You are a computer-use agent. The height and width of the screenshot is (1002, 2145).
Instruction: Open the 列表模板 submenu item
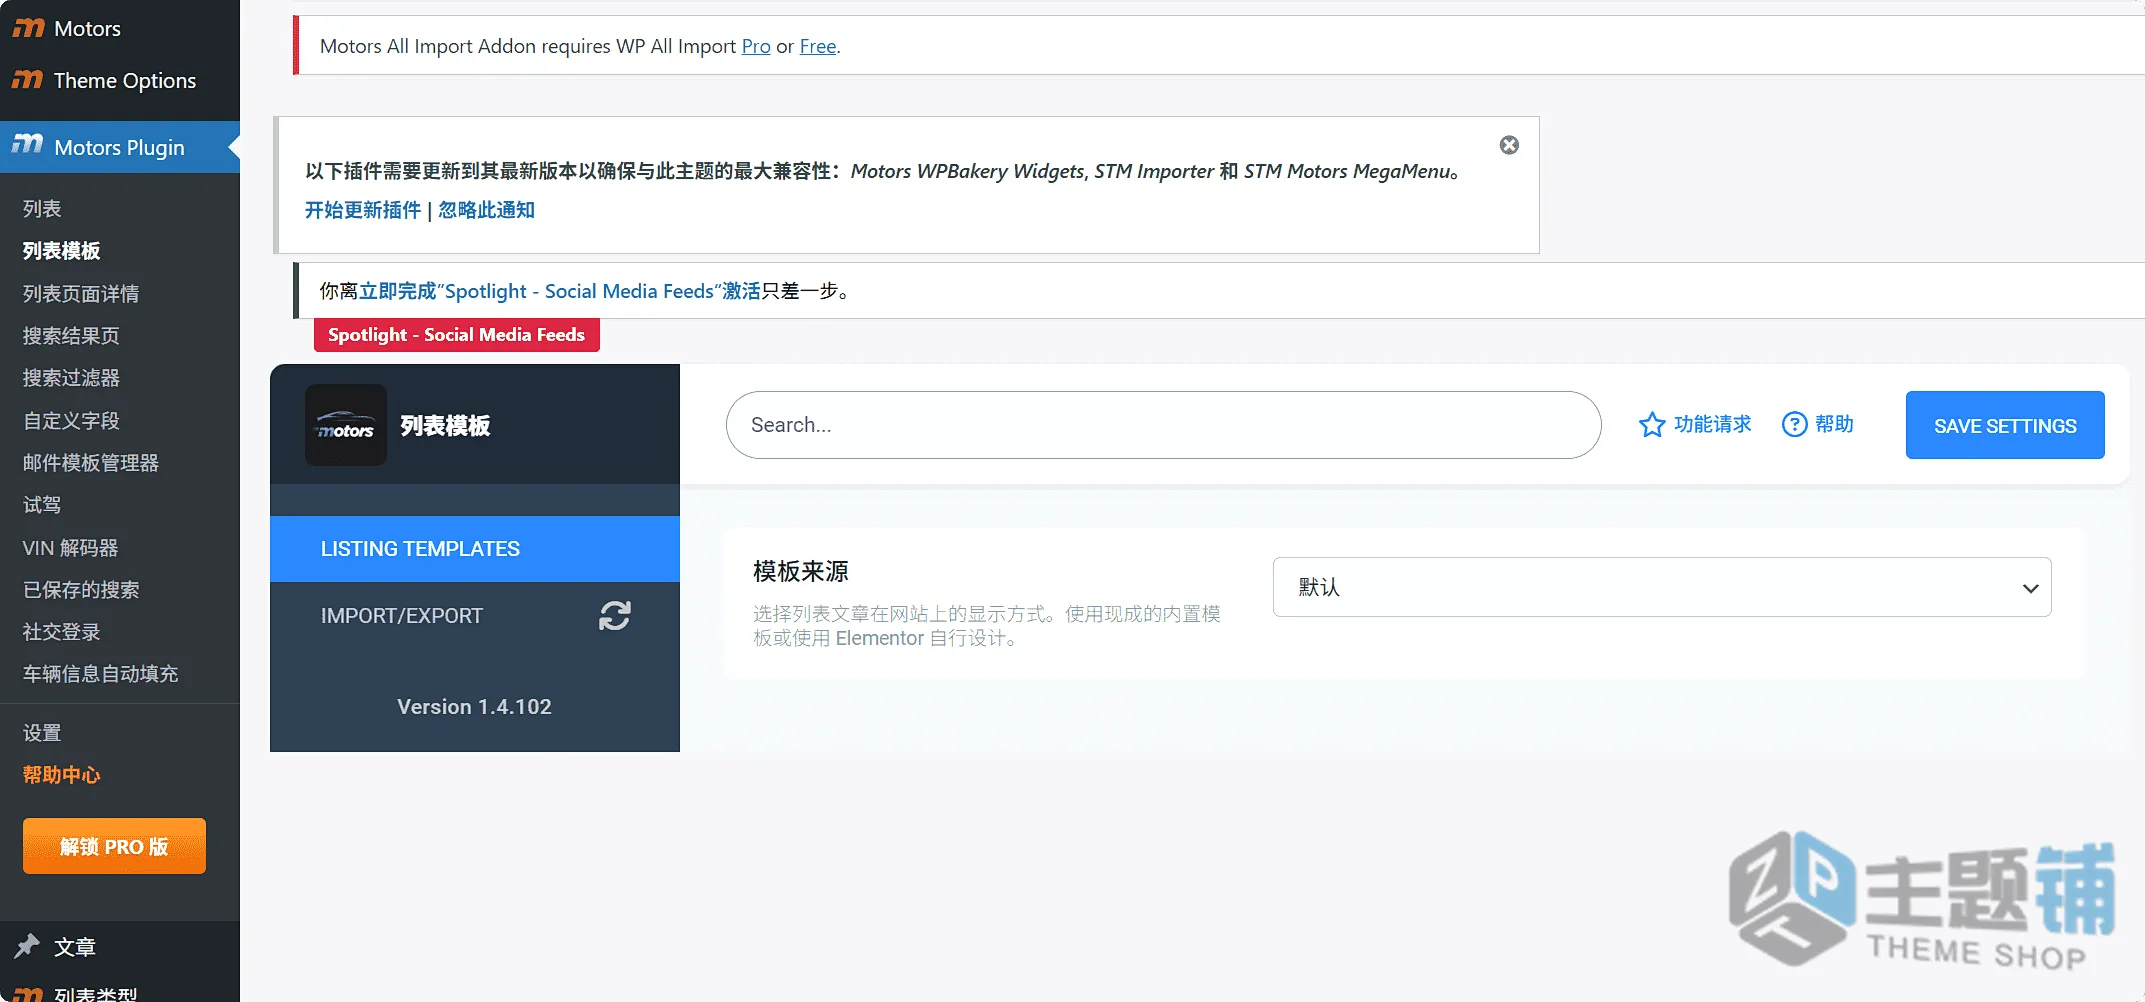62,251
